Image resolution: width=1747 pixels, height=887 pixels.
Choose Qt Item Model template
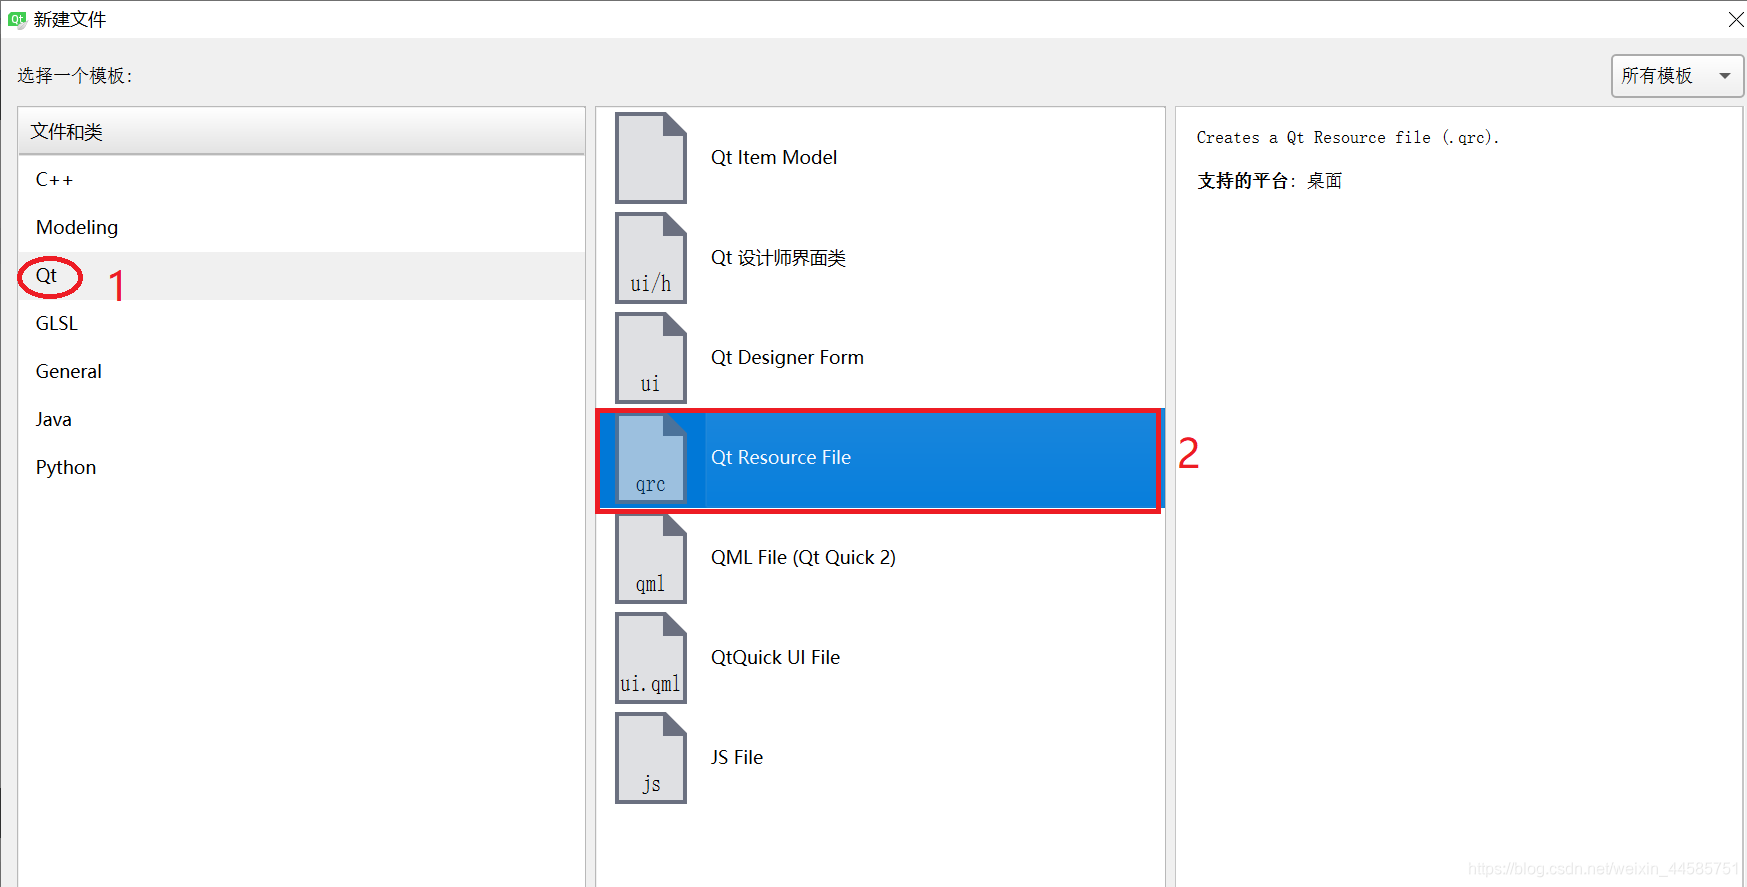[880, 158]
